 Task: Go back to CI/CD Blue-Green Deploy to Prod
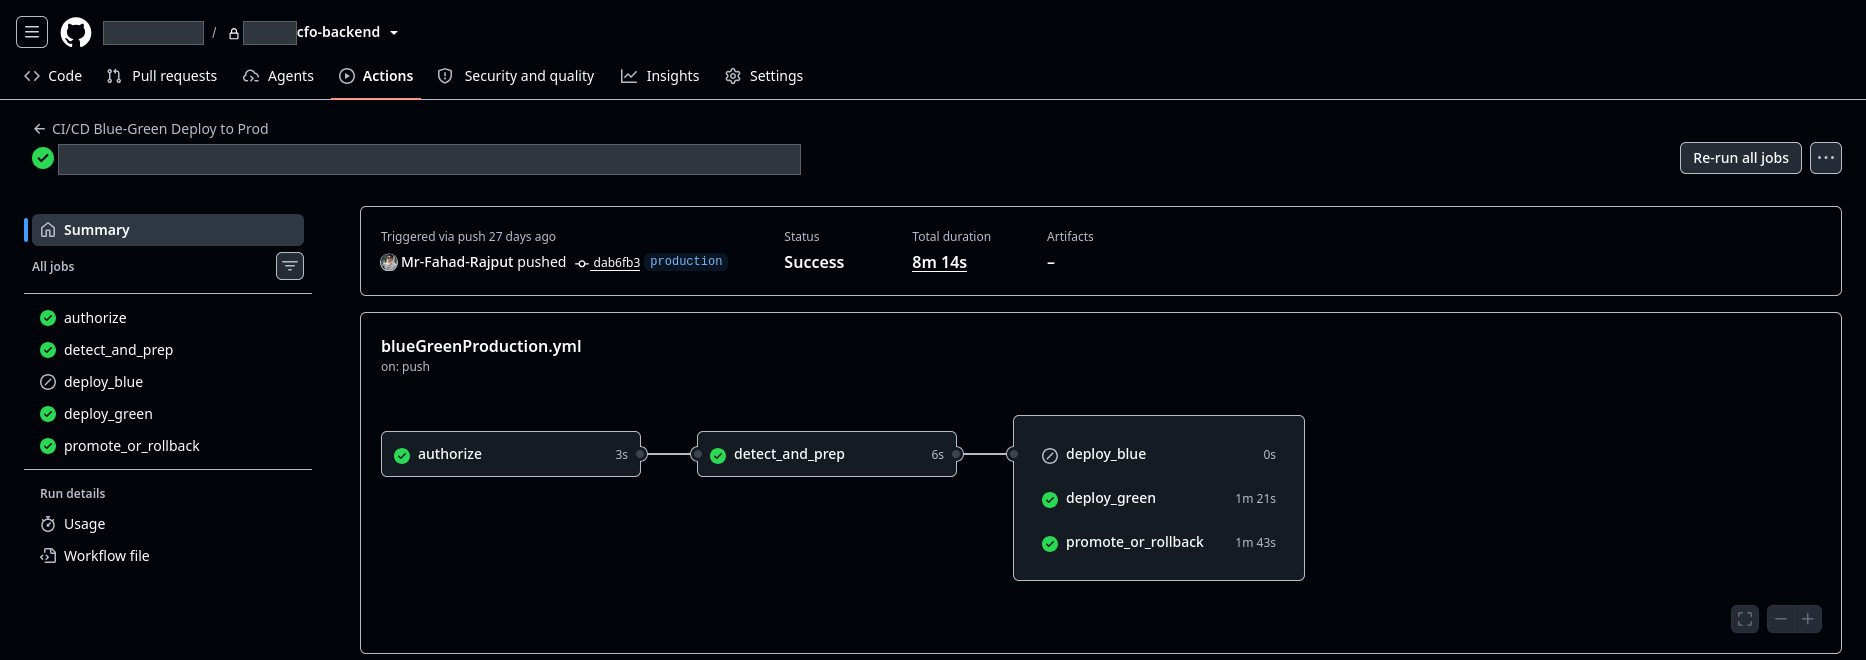pyautogui.click(x=150, y=129)
